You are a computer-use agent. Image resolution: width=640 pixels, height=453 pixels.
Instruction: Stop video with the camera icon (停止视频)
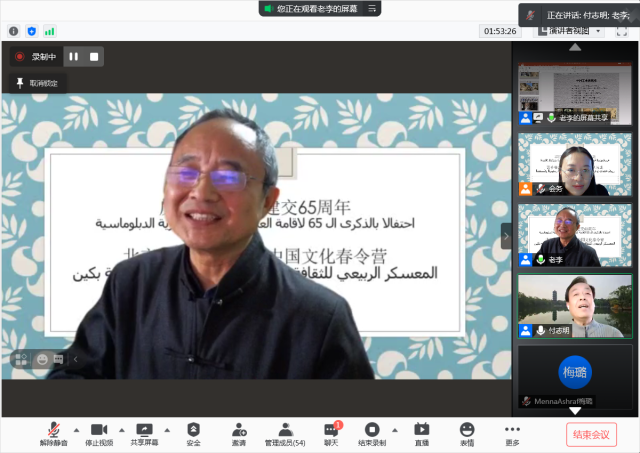point(99,429)
